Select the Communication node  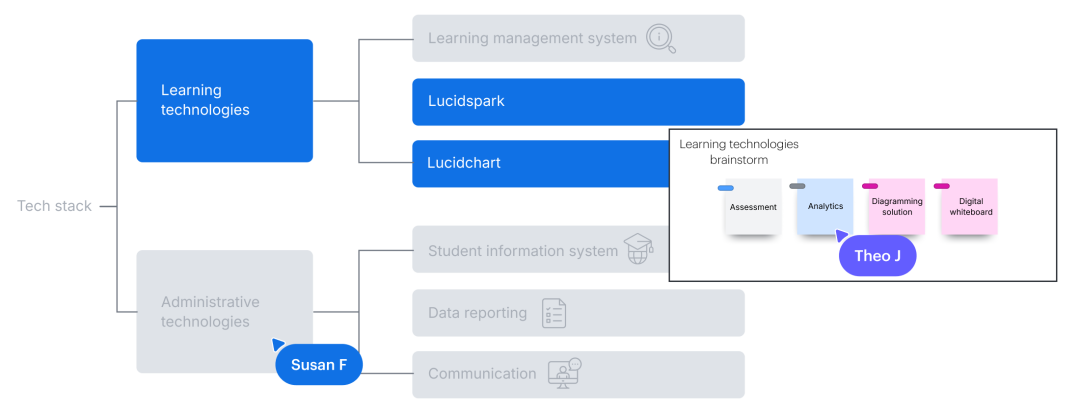tap(579, 375)
